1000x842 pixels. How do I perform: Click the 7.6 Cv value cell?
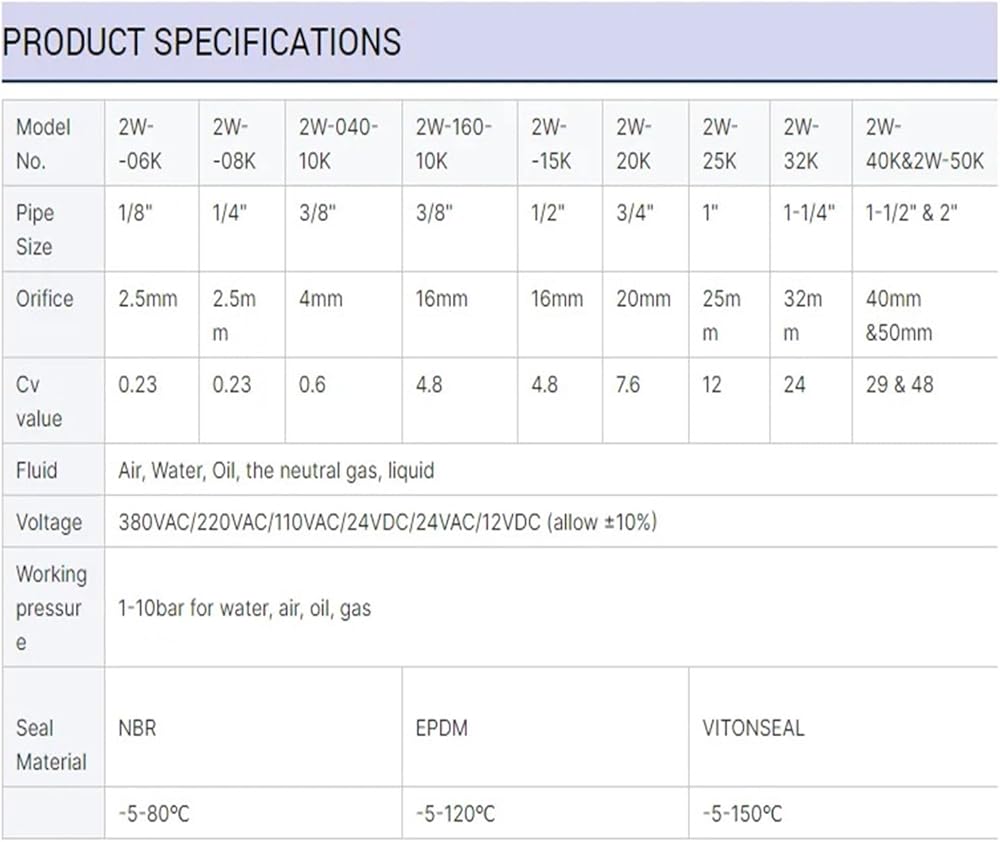pos(645,400)
